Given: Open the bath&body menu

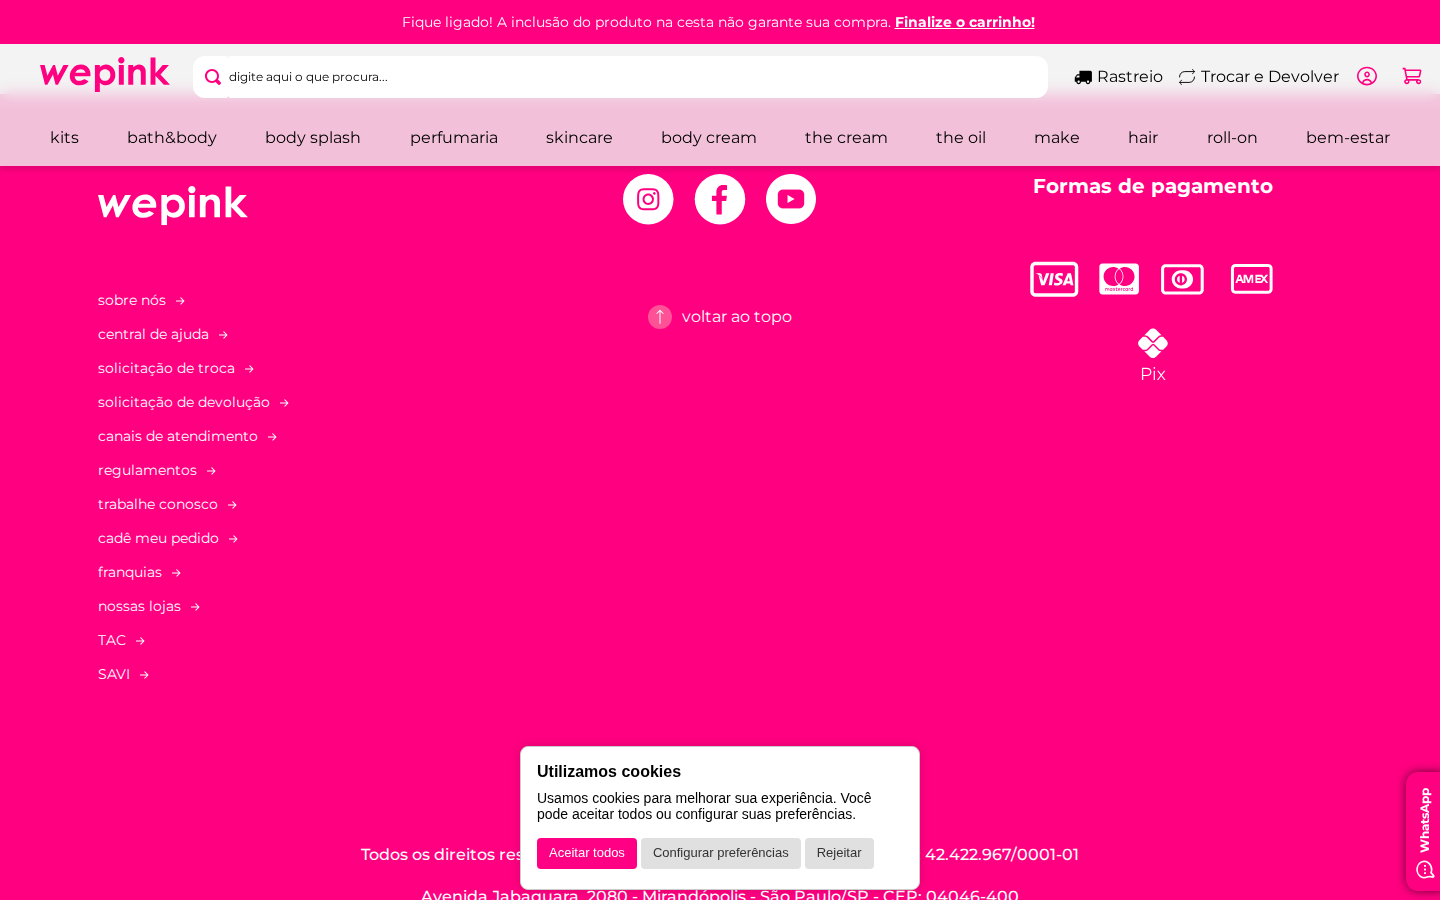Looking at the screenshot, I should 172,138.
